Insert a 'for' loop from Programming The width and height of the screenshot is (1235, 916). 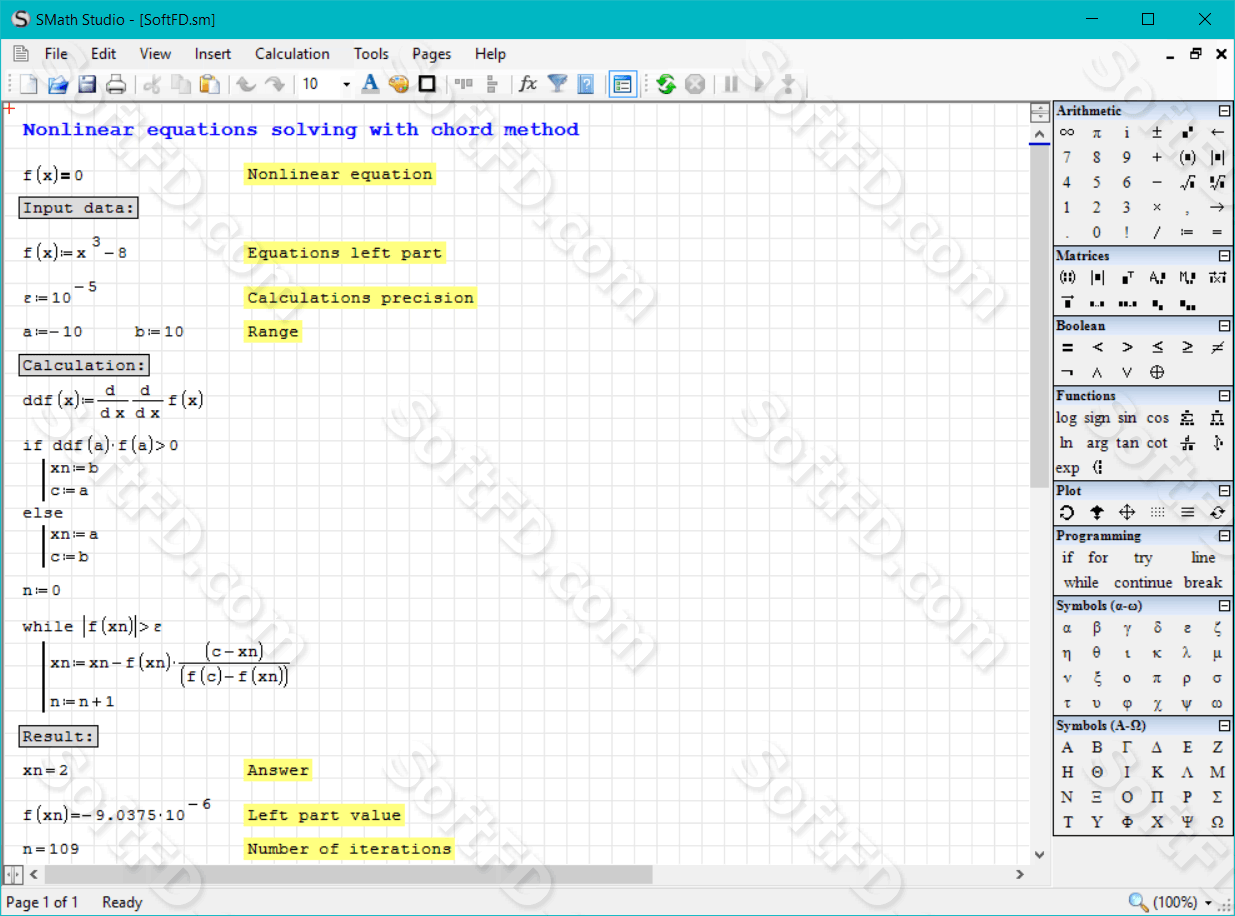[1098, 558]
